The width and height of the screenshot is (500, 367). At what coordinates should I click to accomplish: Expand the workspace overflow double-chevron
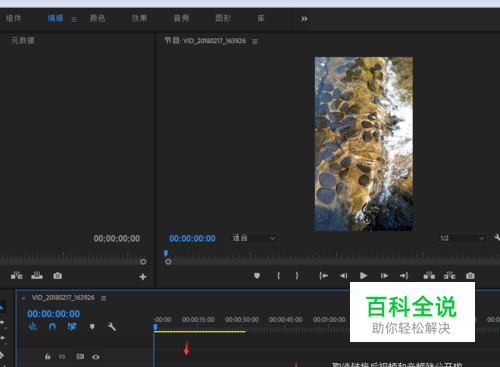pyautogui.click(x=304, y=19)
